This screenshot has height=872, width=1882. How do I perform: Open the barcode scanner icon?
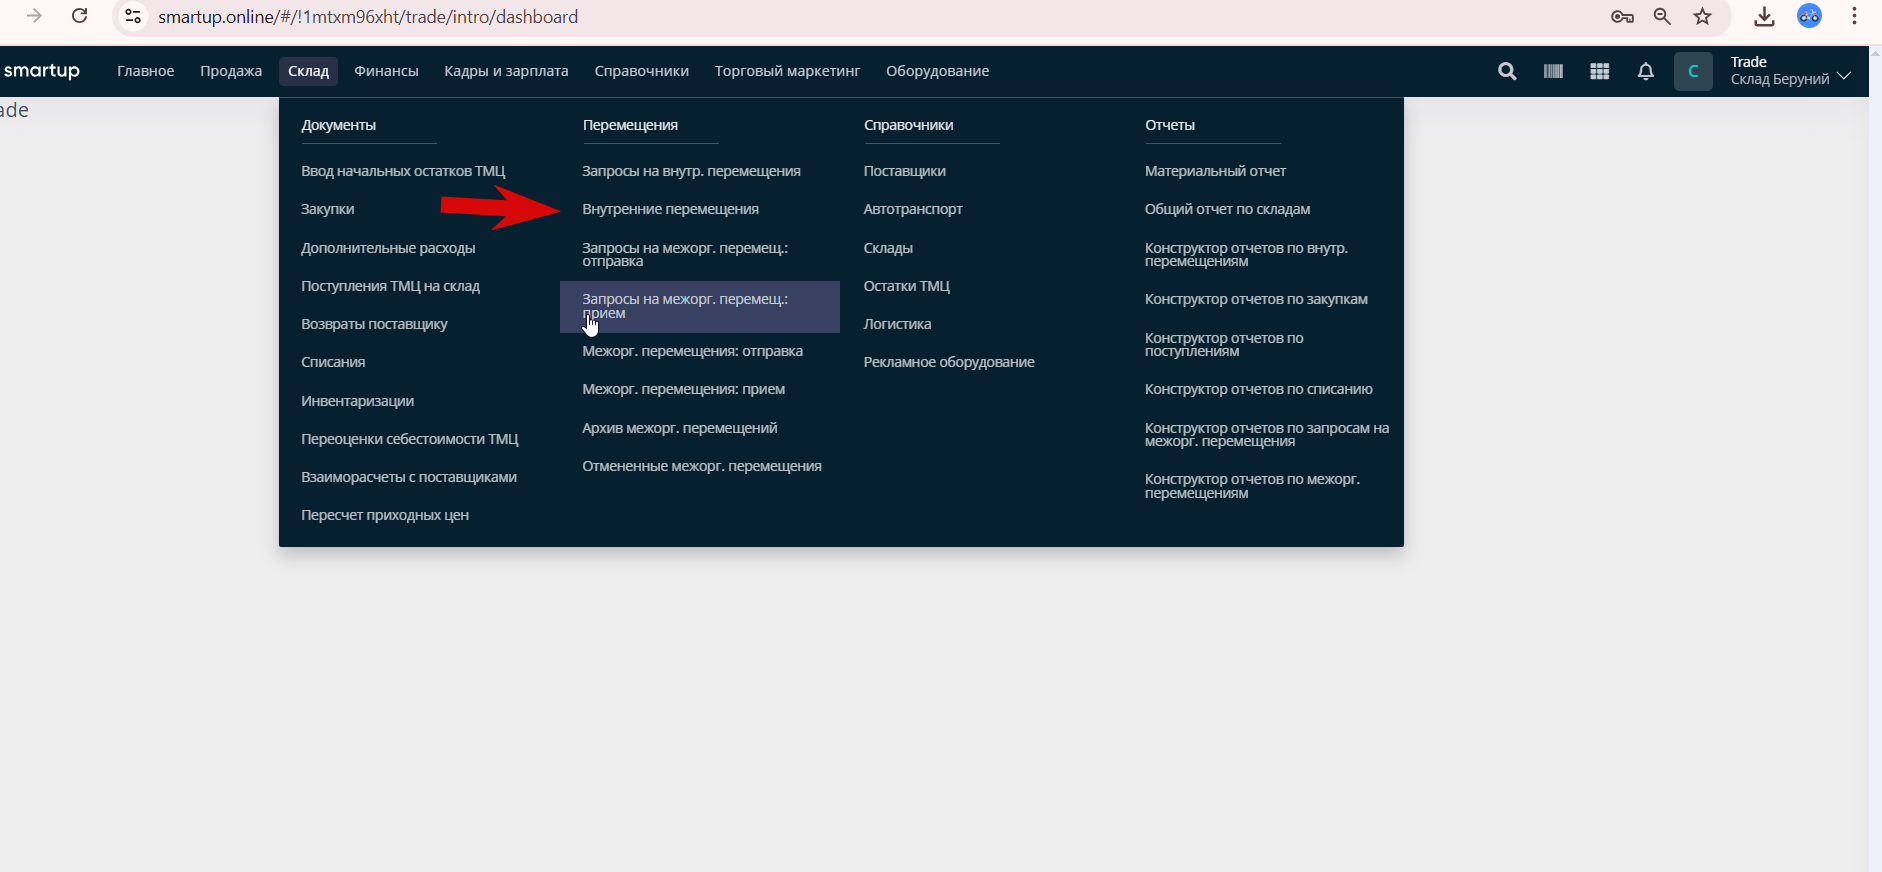pyautogui.click(x=1553, y=71)
